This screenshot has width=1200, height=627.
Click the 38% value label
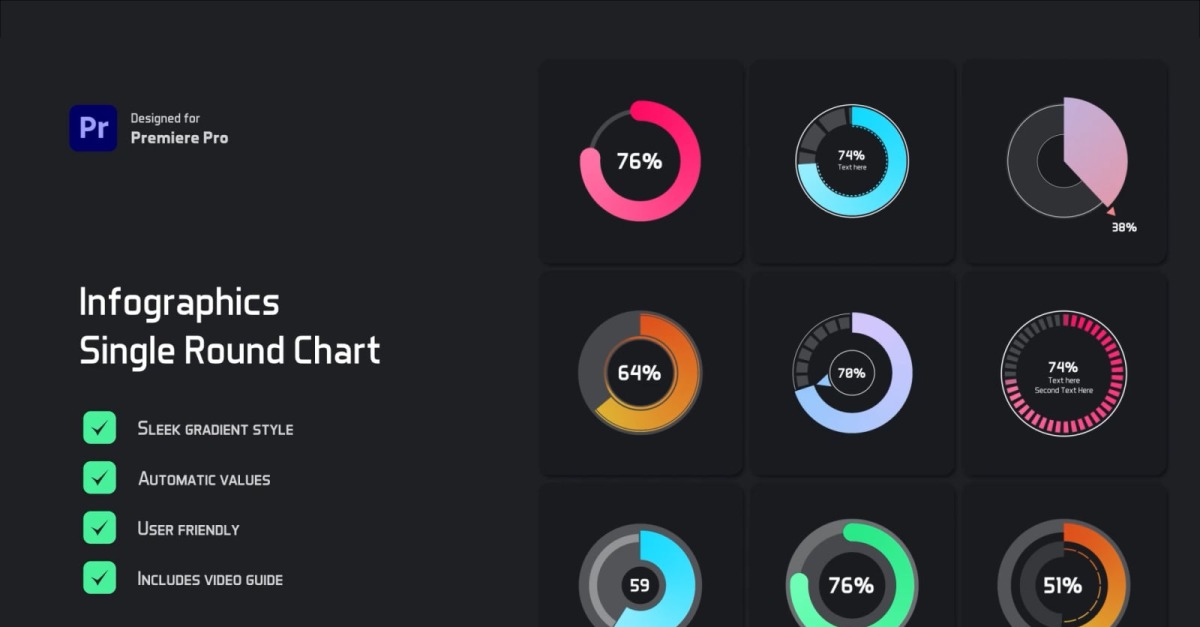coord(1124,228)
